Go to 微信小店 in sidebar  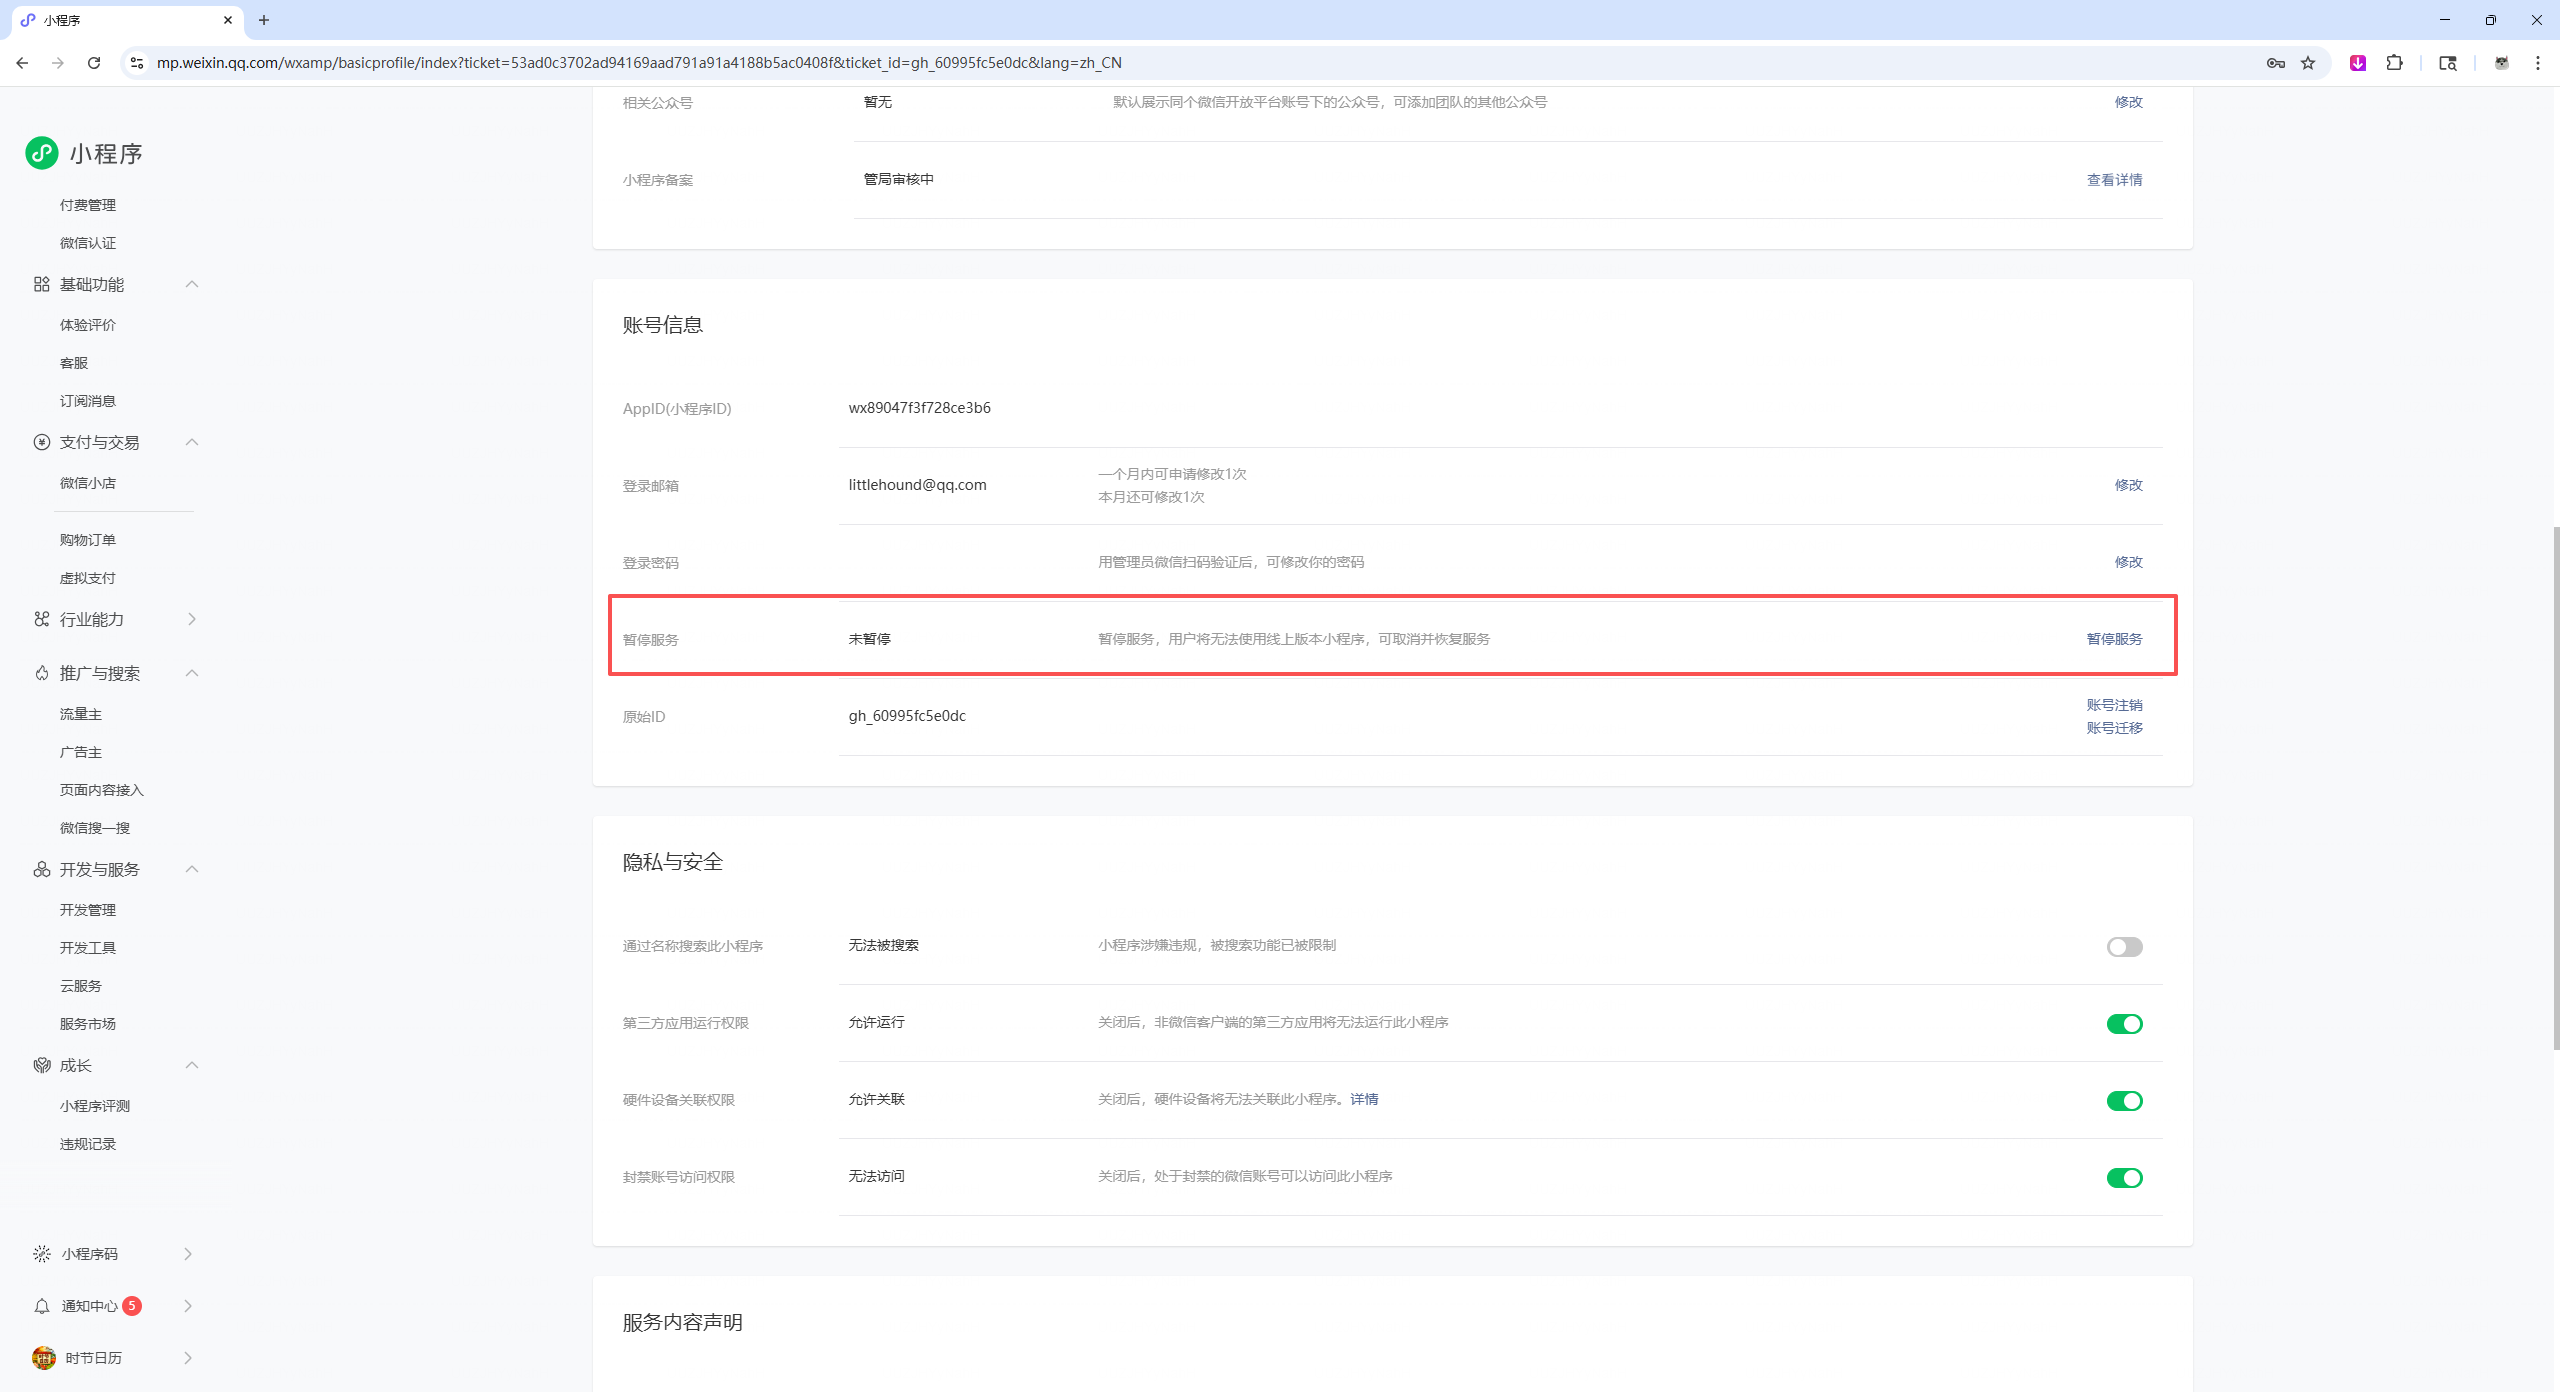click(88, 483)
